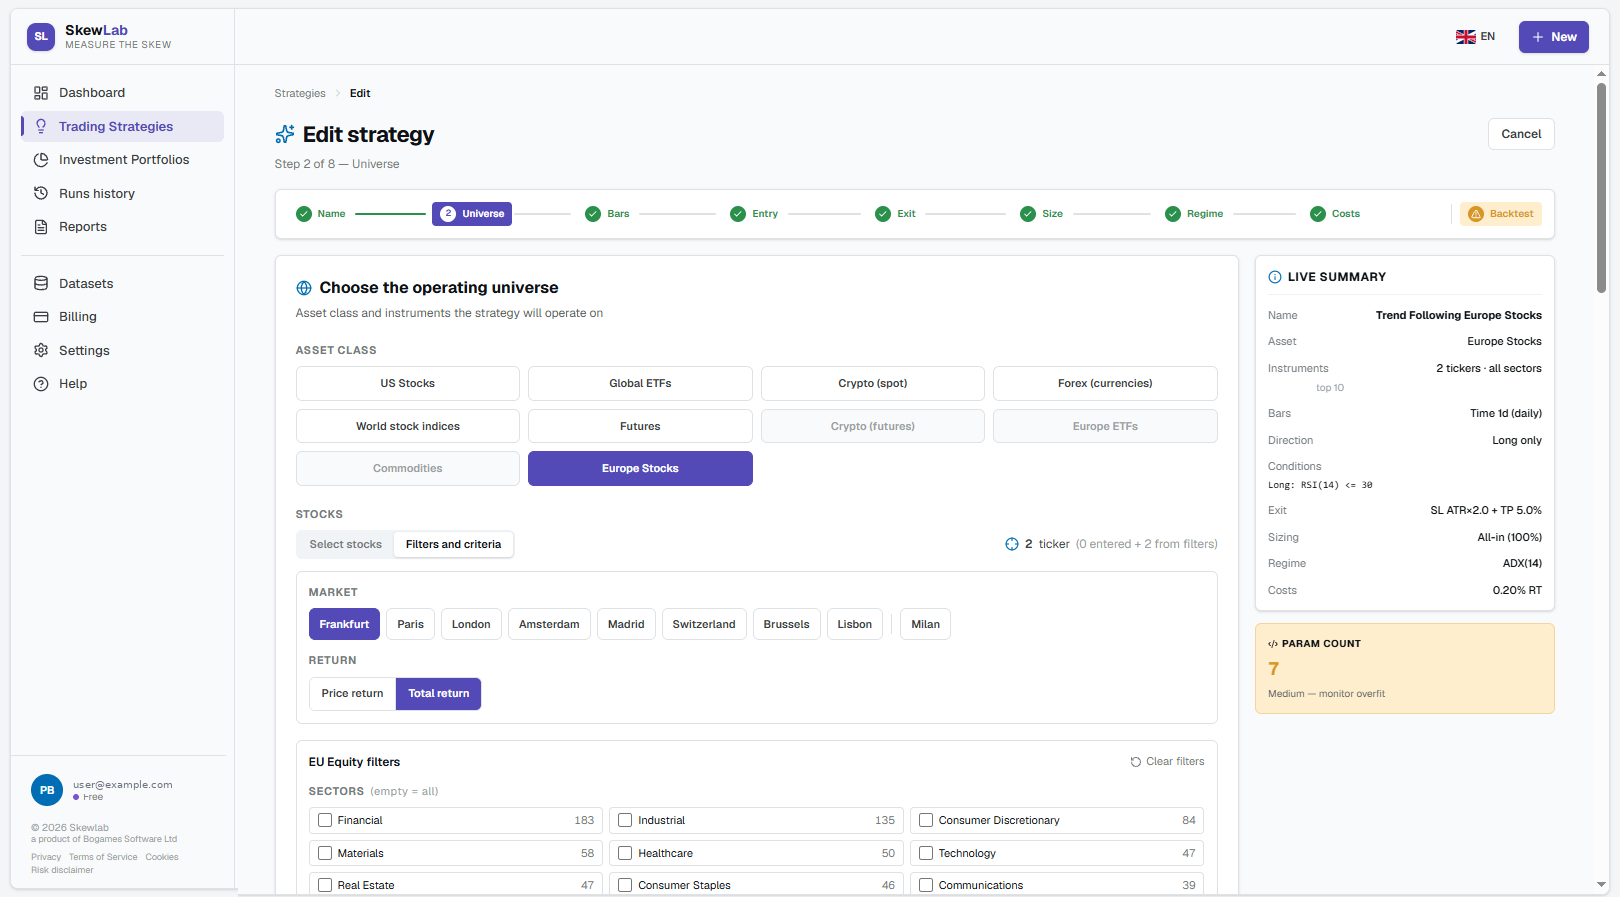The width and height of the screenshot is (1620, 897).
Task: Choose the Amsterdam market
Action: (549, 624)
